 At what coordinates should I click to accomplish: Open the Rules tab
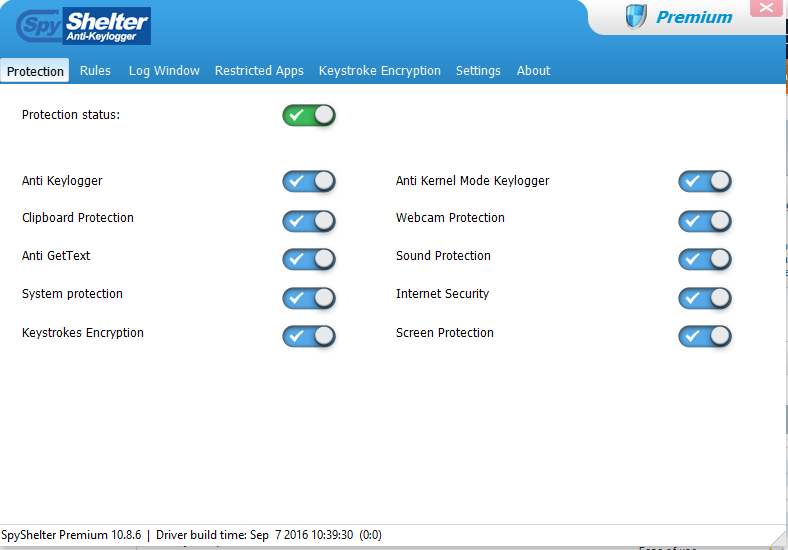pyautogui.click(x=95, y=70)
